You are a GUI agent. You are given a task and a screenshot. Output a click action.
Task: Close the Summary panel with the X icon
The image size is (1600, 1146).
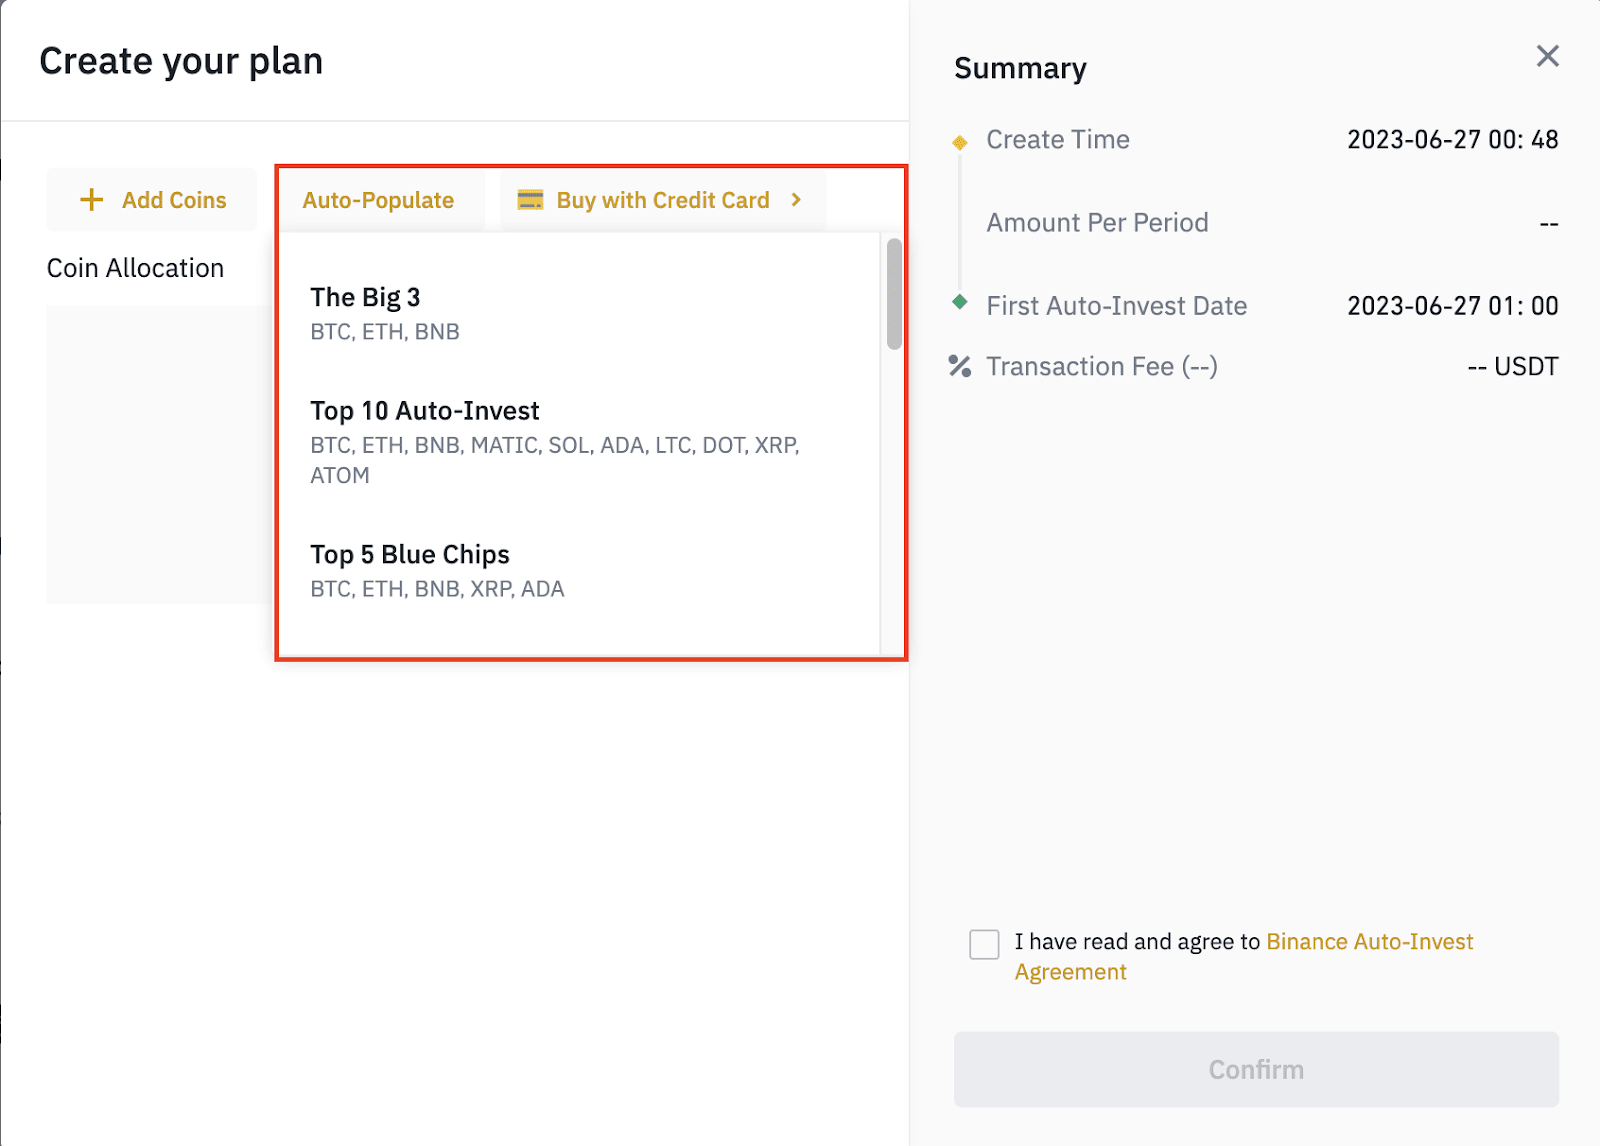1547,56
